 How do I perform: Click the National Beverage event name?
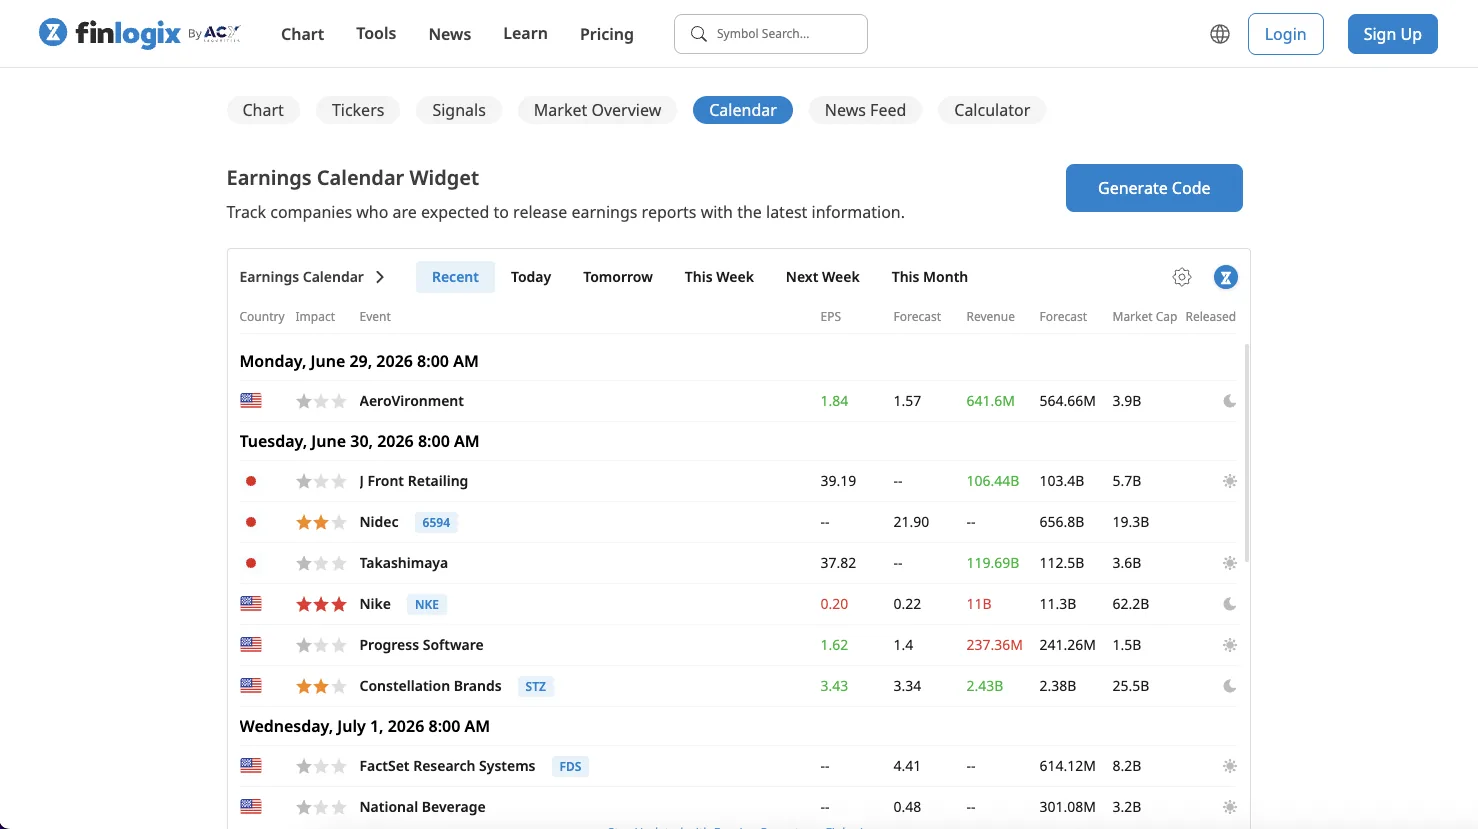pyautogui.click(x=422, y=807)
